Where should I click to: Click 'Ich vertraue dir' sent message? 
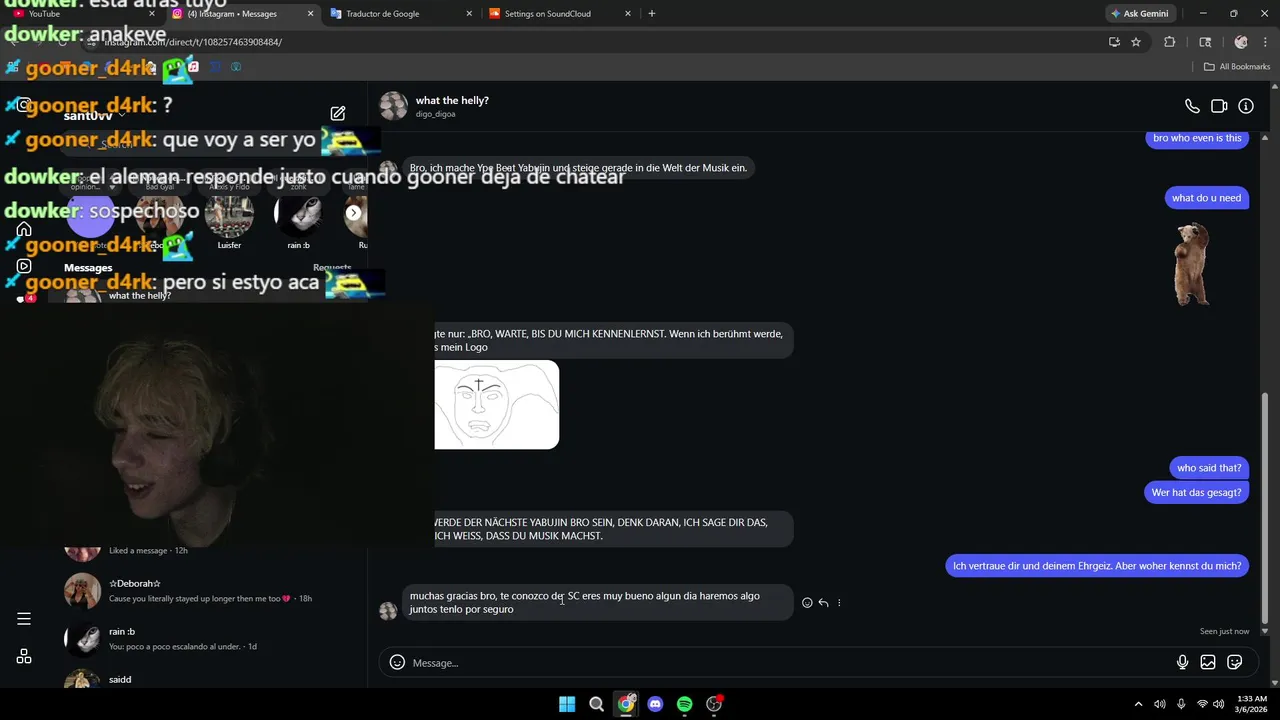coord(1097,566)
